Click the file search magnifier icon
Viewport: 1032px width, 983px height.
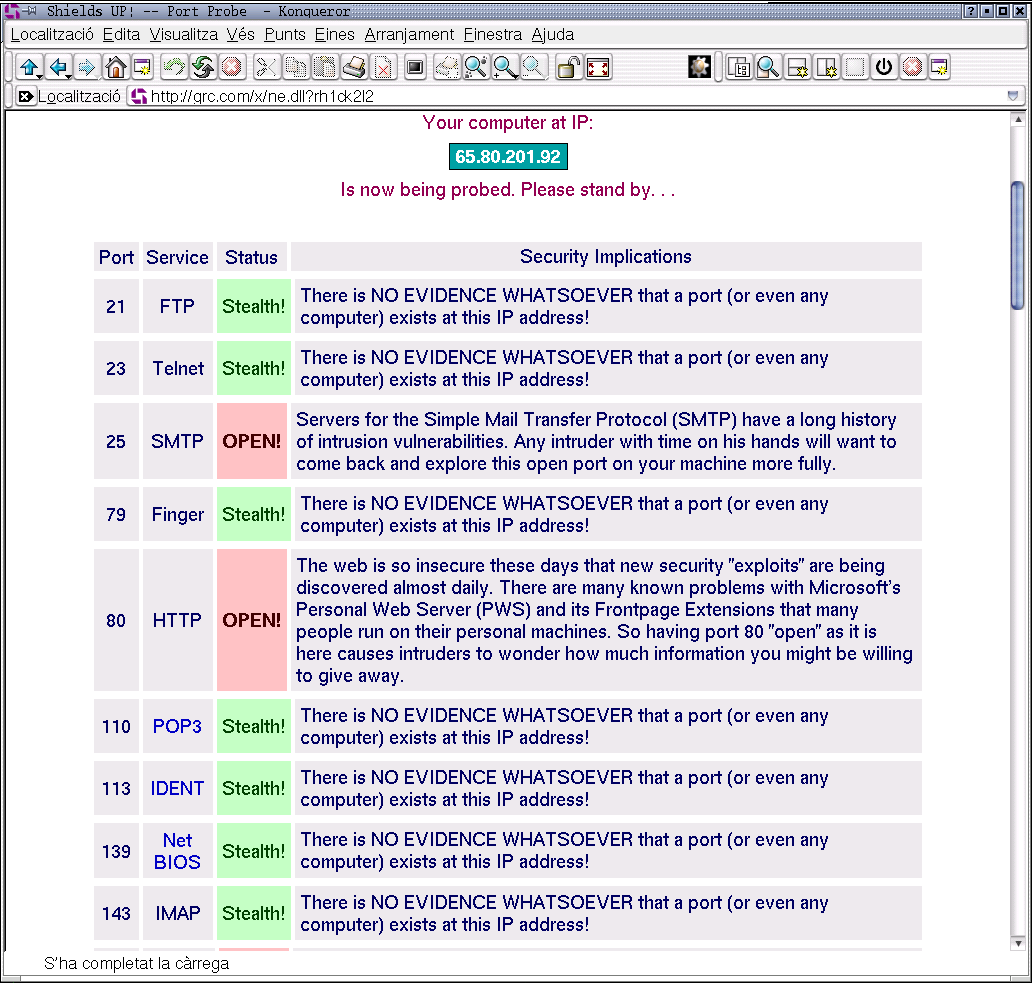(x=767, y=66)
